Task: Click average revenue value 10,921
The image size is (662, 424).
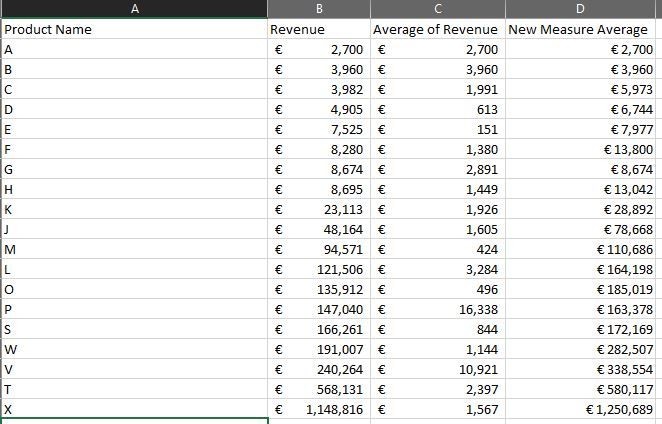Action: point(438,369)
